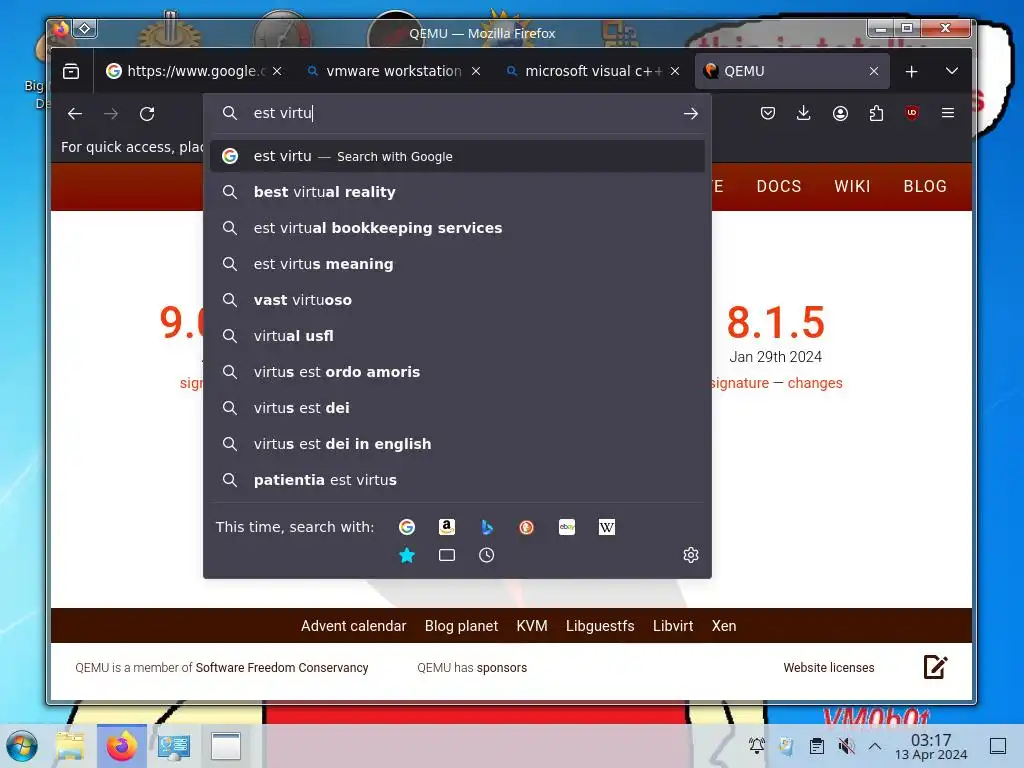Open KVM footer link
Image resolution: width=1024 pixels, height=768 pixels.
pos(532,626)
